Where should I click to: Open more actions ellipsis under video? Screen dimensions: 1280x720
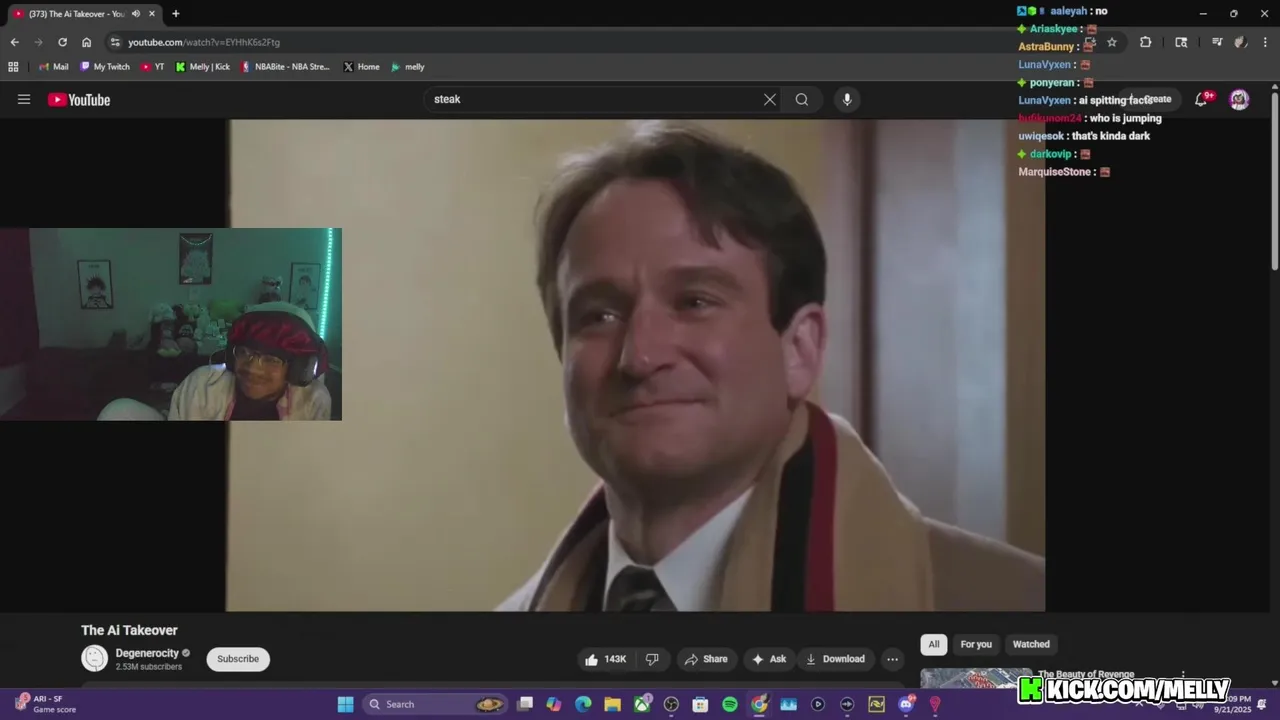[x=892, y=659]
